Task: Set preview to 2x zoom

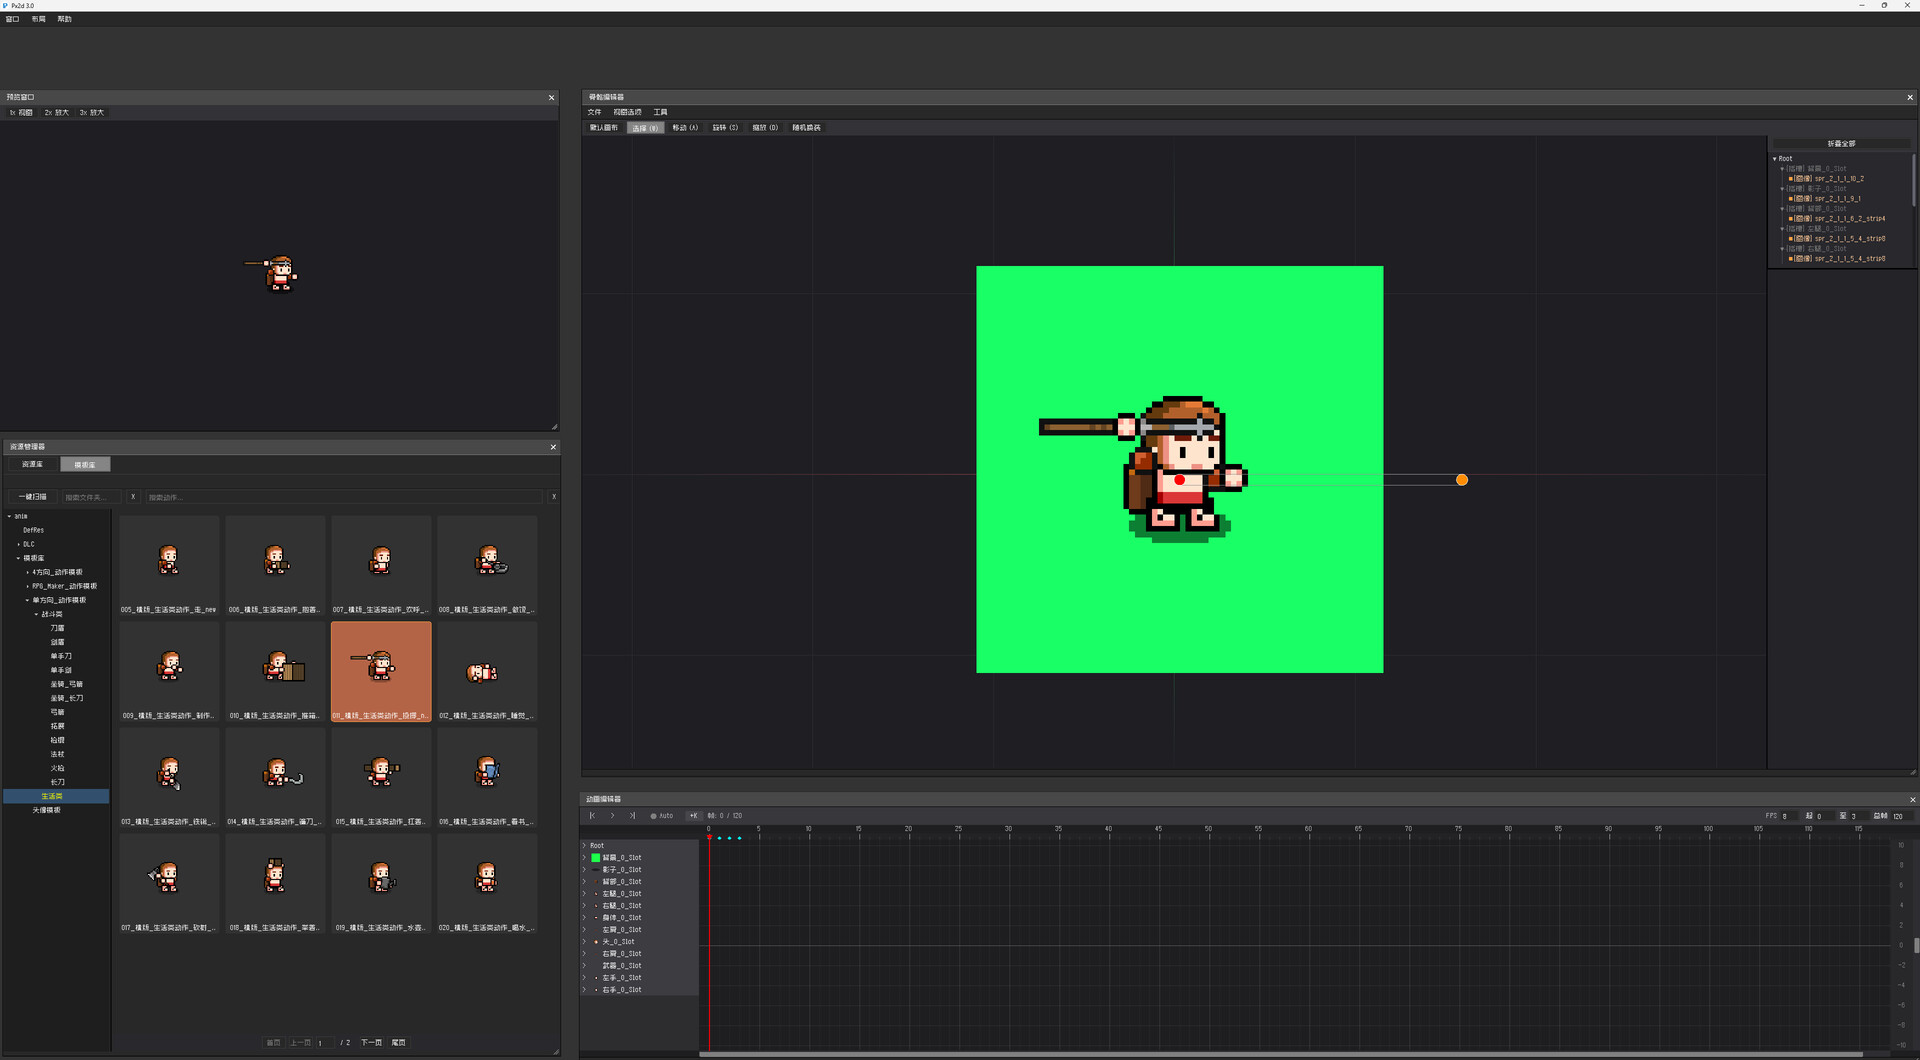Action: (x=57, y=113)
